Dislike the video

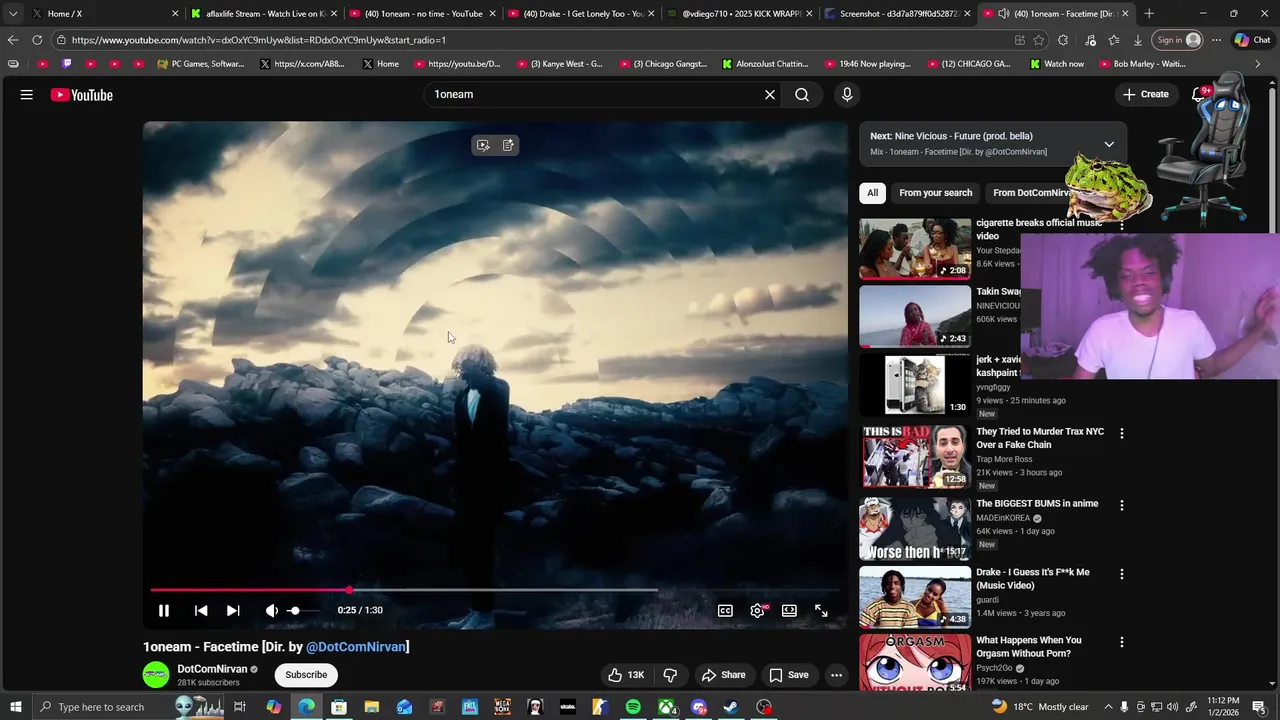670,675
